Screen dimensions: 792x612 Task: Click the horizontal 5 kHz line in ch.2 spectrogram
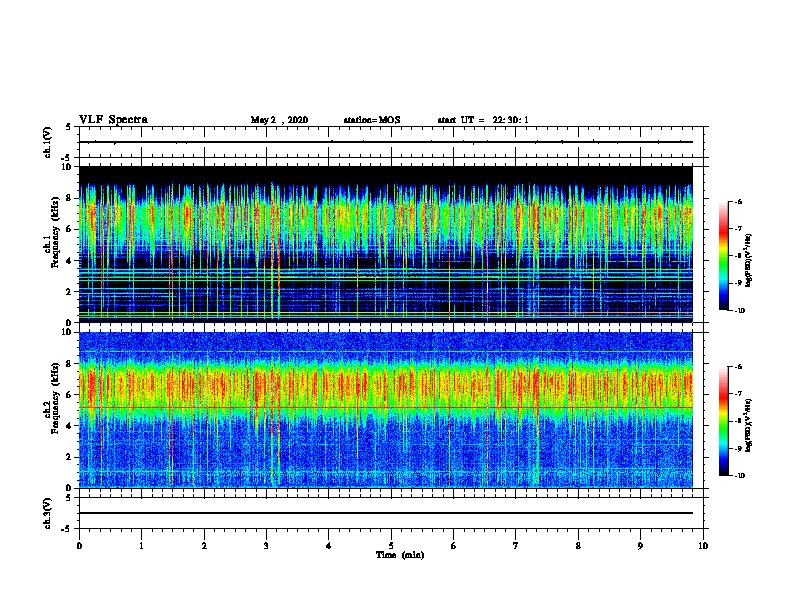[386, 407]
